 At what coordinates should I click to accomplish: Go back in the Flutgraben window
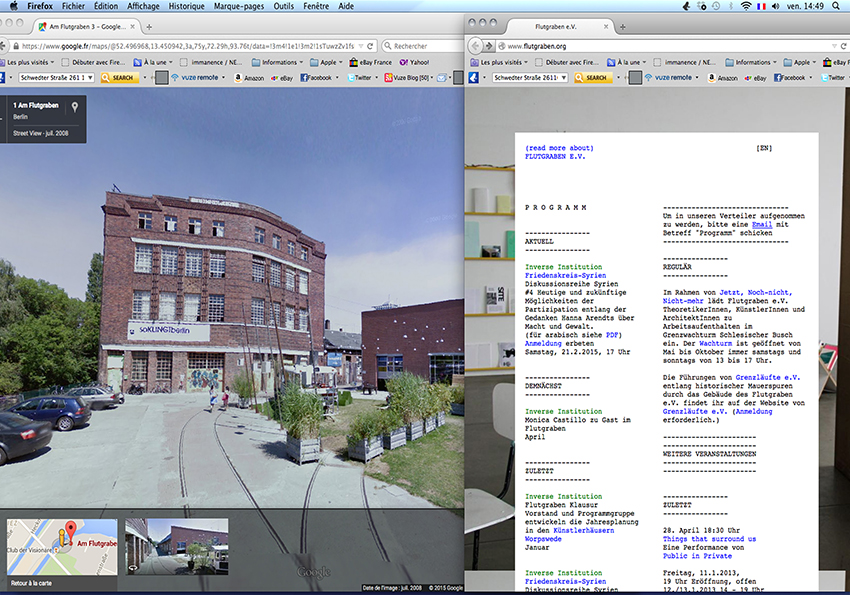tap(475, 46)
